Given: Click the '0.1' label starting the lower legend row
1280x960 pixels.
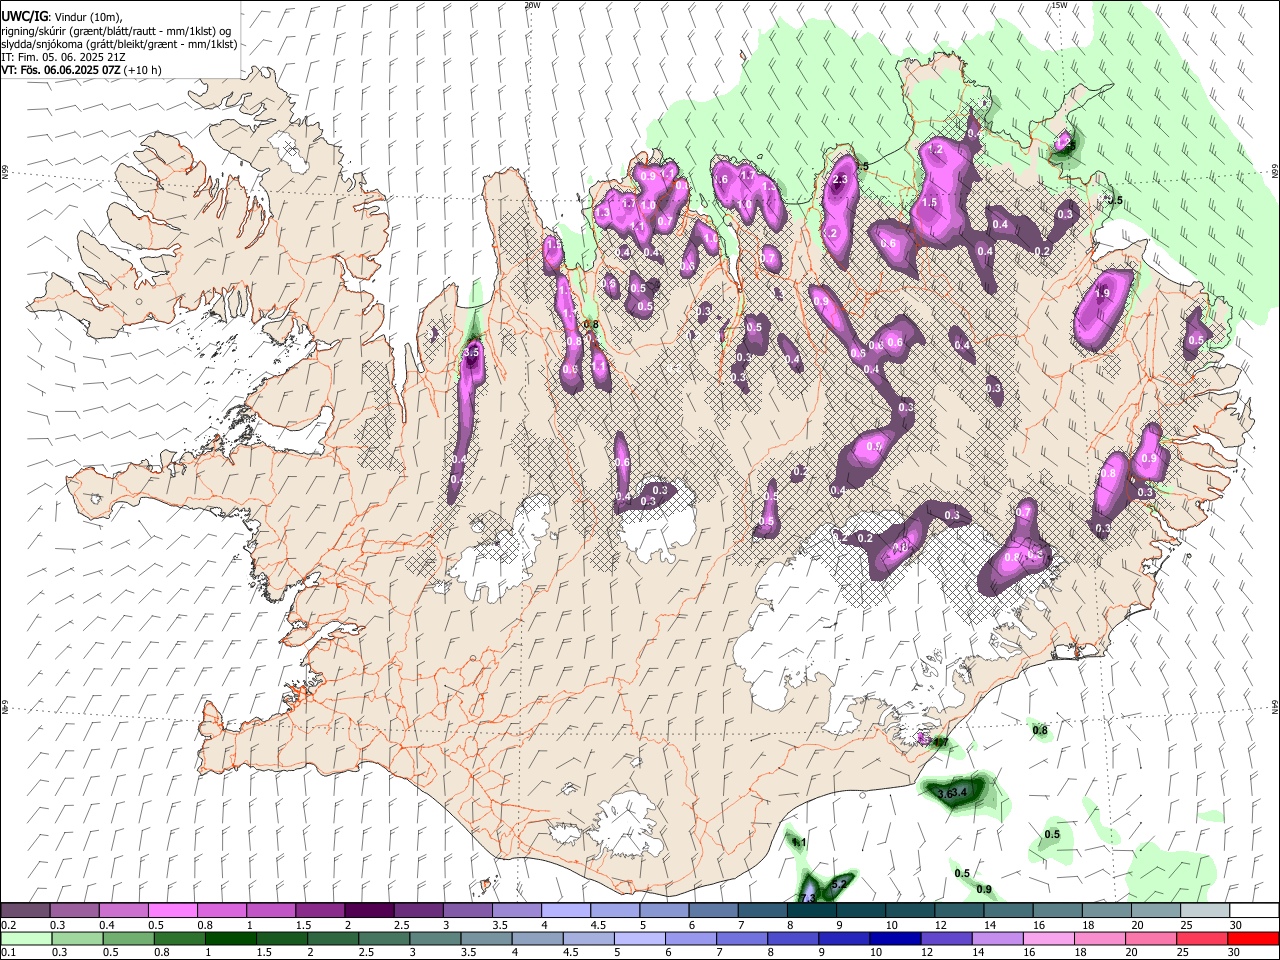Looking at the screenshot, I should [x=9, y=953].
